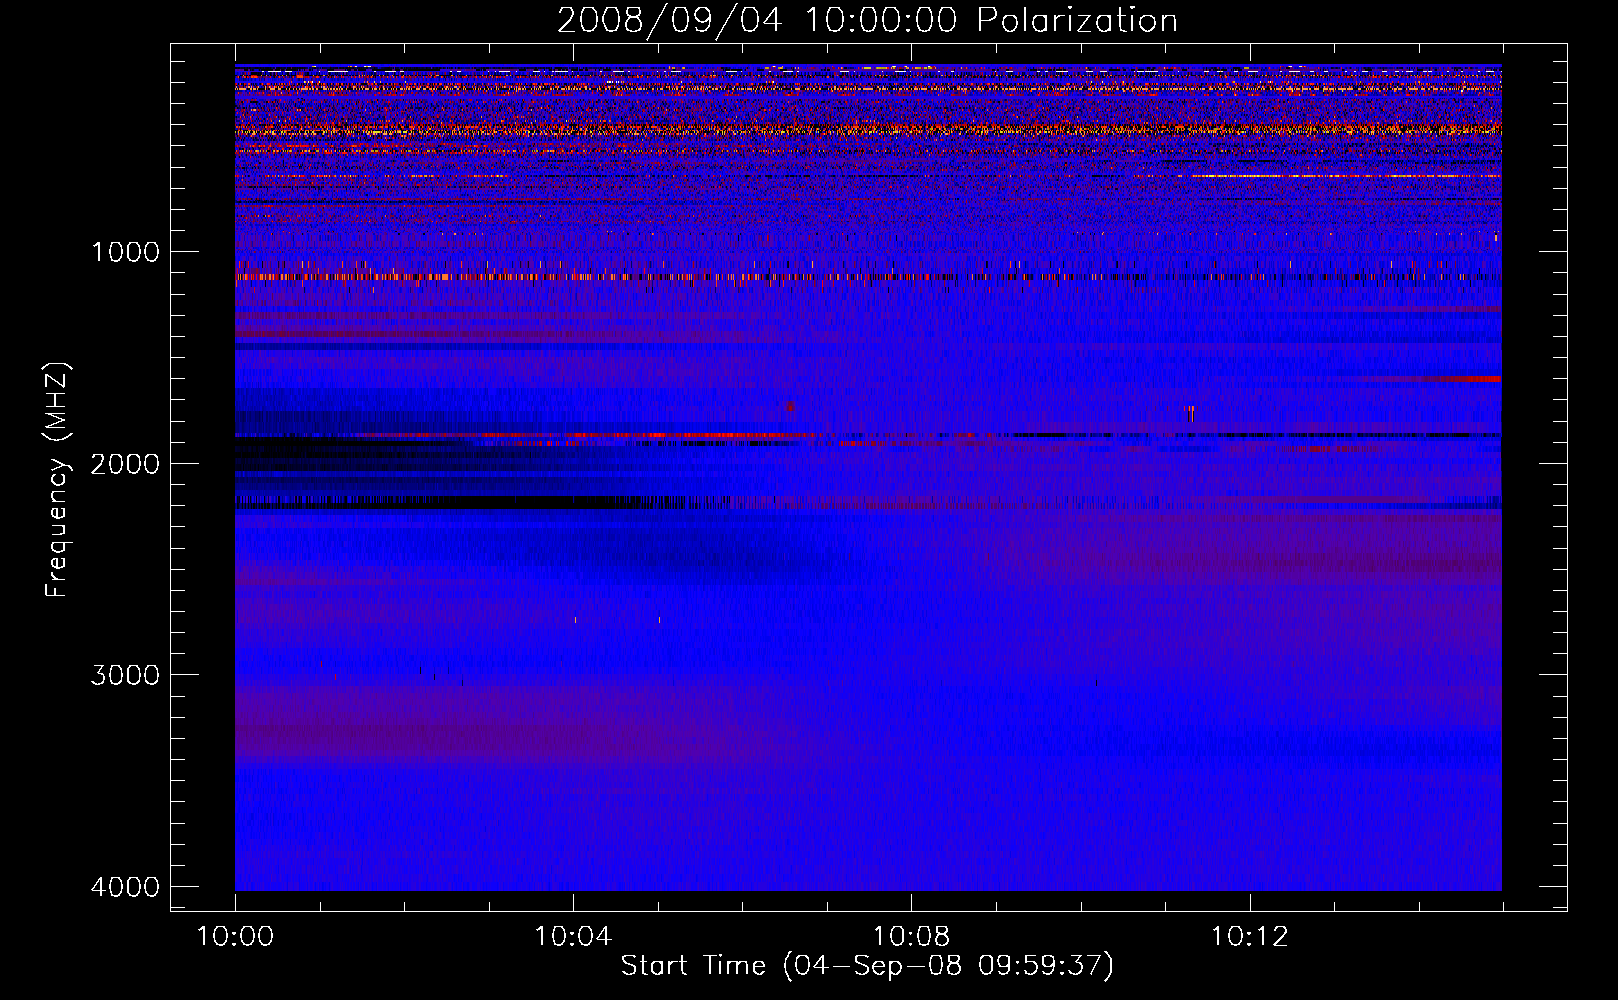The image size is (1618, 1000).
Task: Click the 10:00 time tick label
Action: 235,937
